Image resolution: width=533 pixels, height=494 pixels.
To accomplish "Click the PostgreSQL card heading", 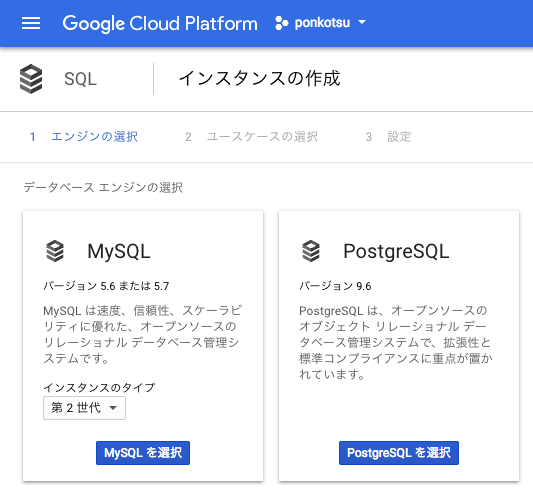I will (396, 251).
